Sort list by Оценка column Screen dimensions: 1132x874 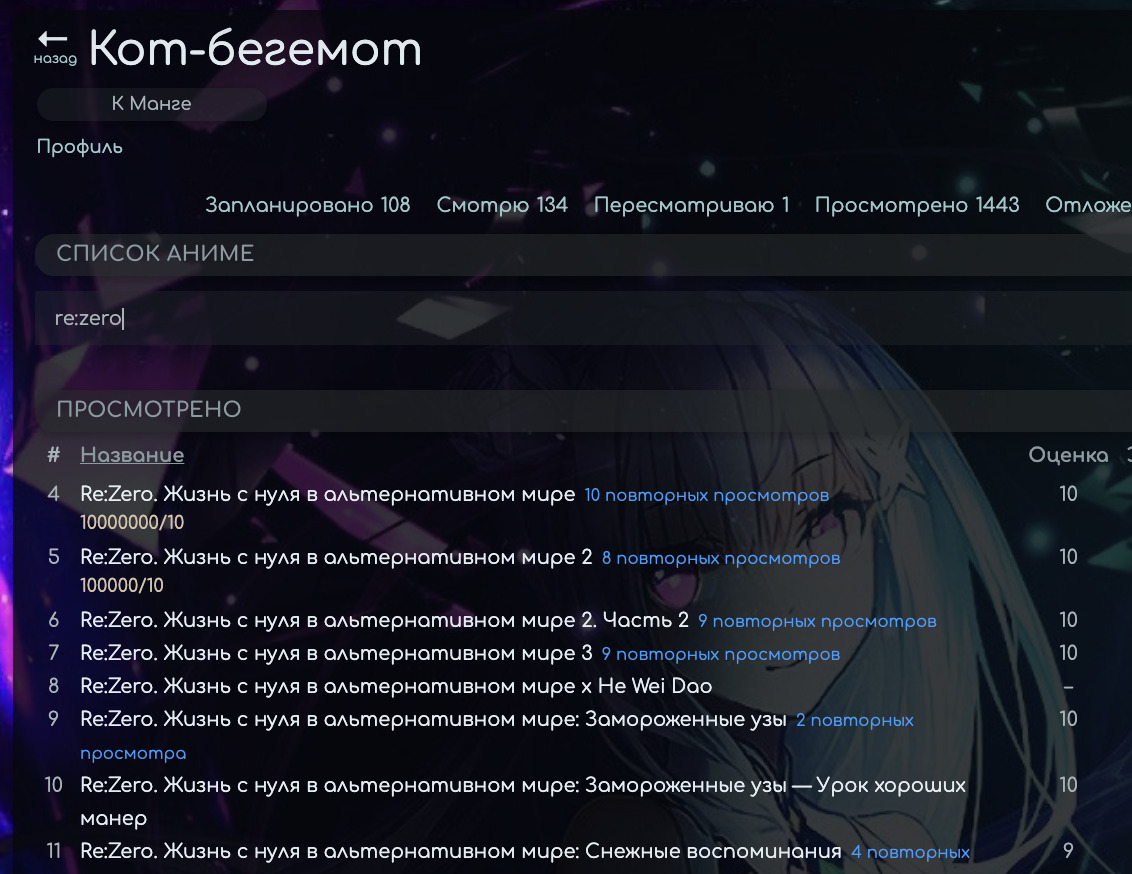[1068, 455]
